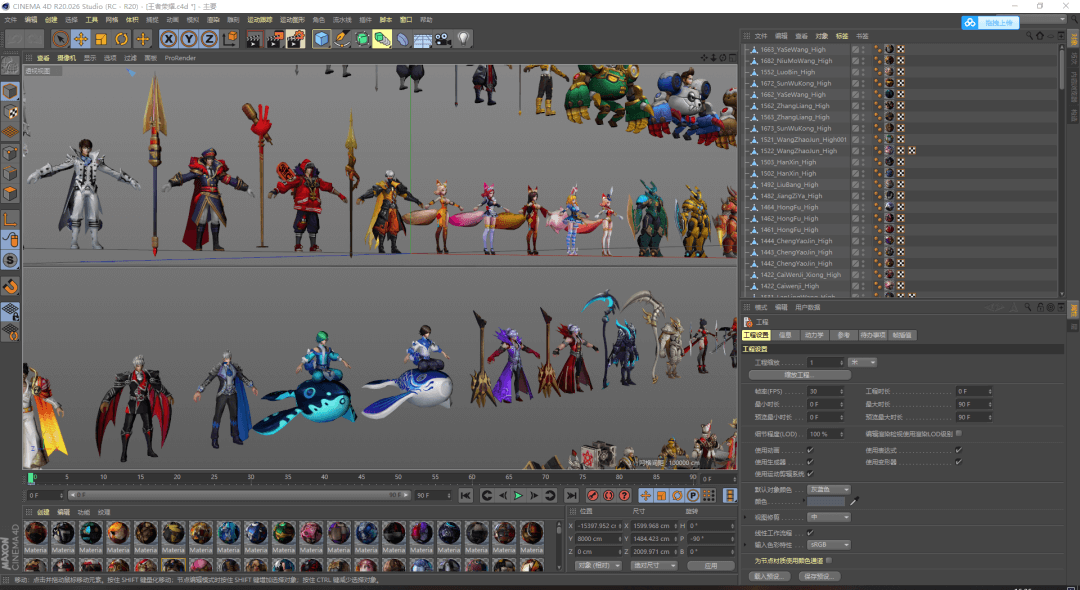Click the Record Active Objects button
The image size is (1080, 590).
(593, 495)
